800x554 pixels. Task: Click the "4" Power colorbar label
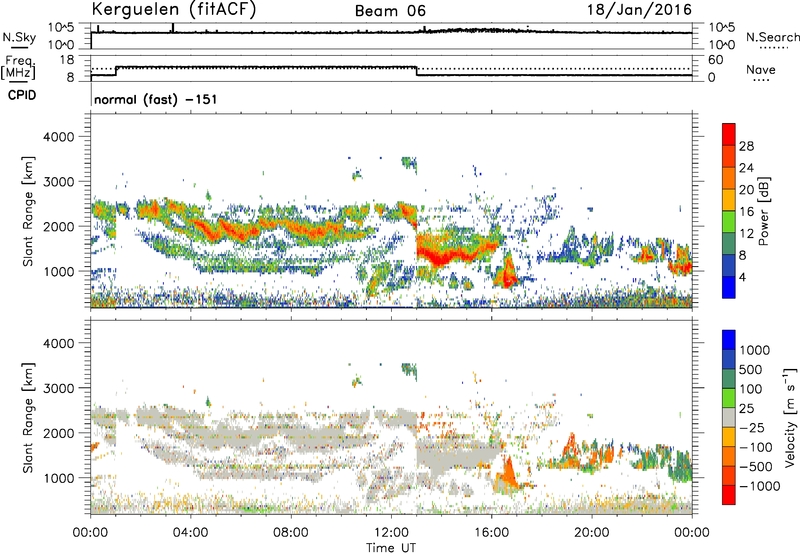point(743,278)
